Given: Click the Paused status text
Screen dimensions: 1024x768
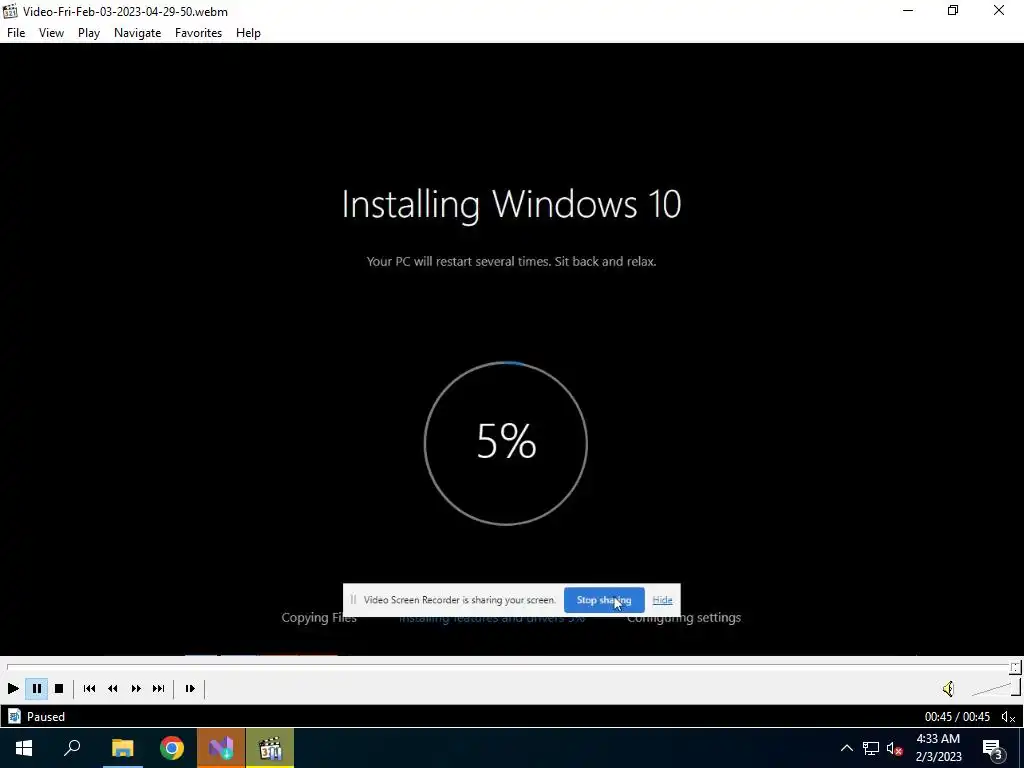Looking at the screenshot, I should point(46,716).
